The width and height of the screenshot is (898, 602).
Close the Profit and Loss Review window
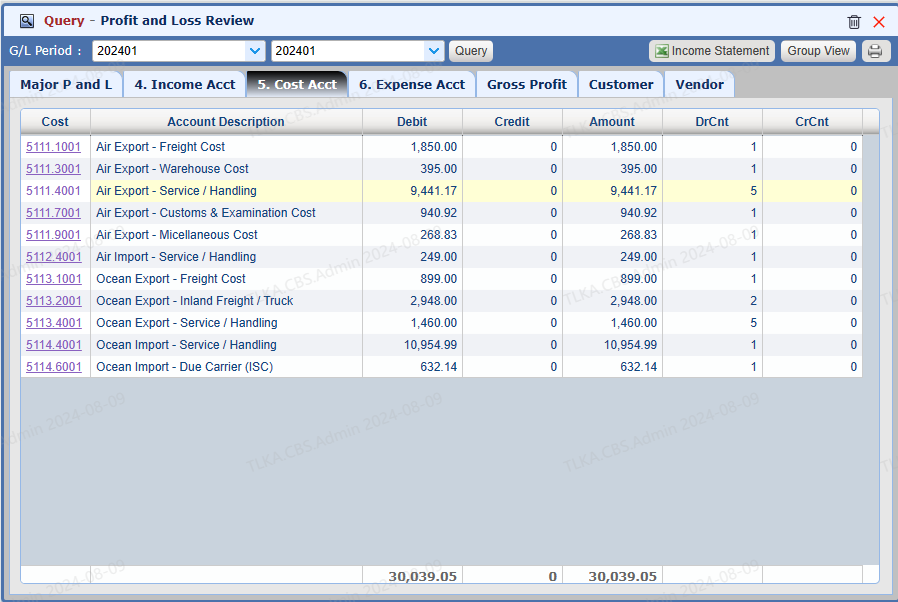(879, 22)
